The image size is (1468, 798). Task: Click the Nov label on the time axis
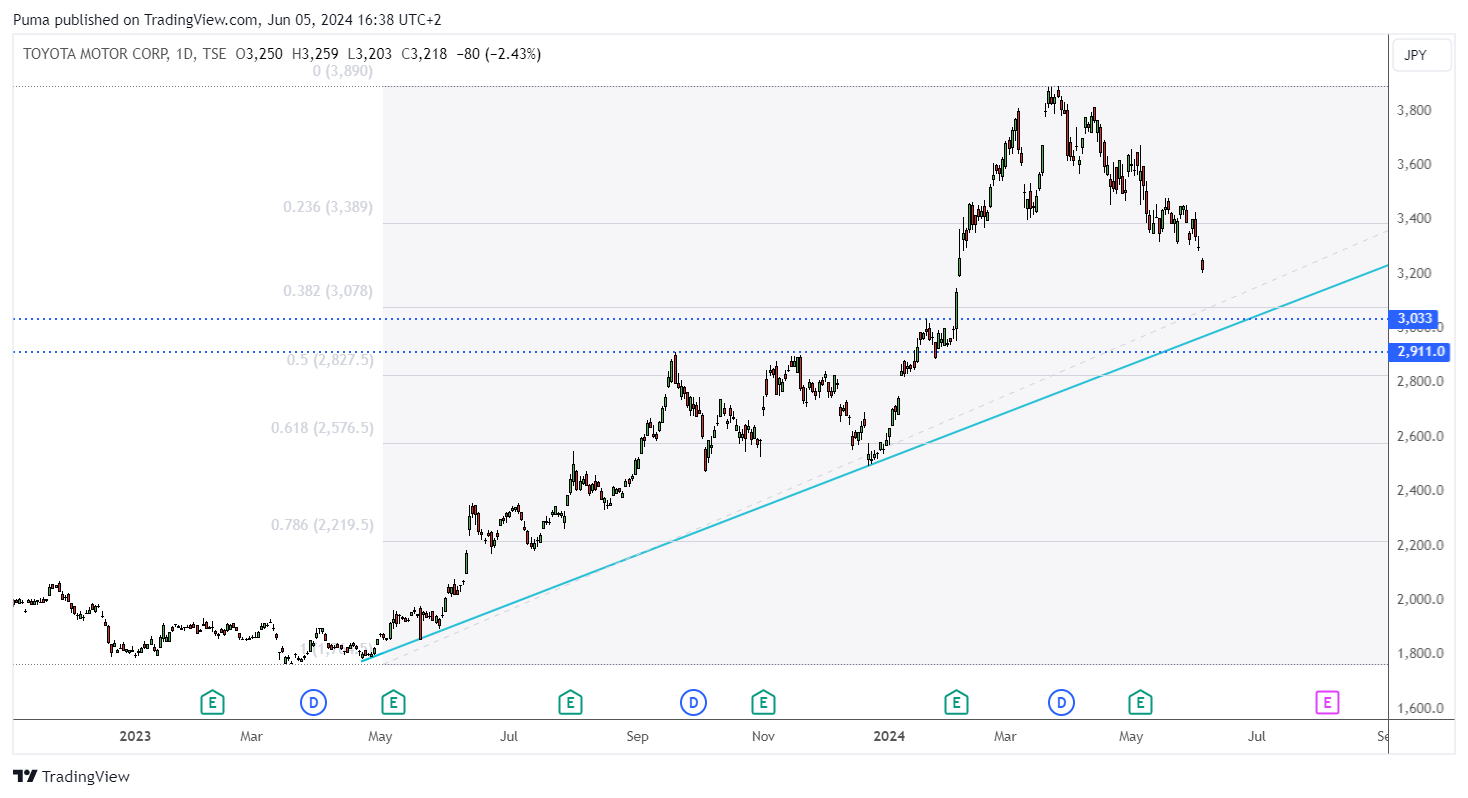click(764, 737)
